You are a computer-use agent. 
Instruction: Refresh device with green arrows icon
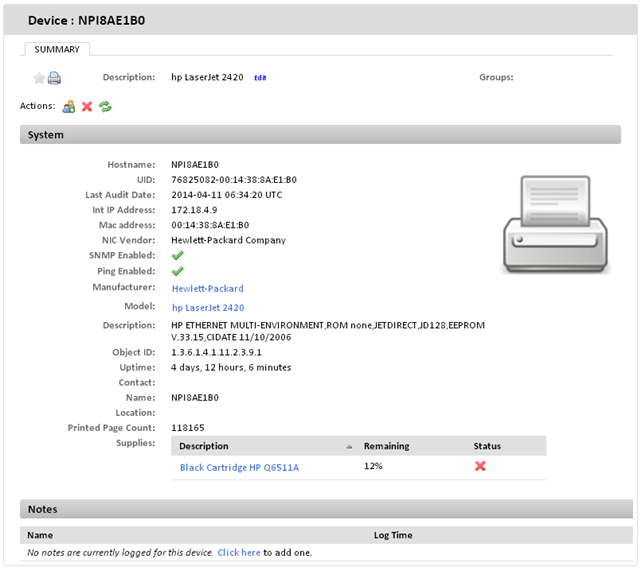105,107
